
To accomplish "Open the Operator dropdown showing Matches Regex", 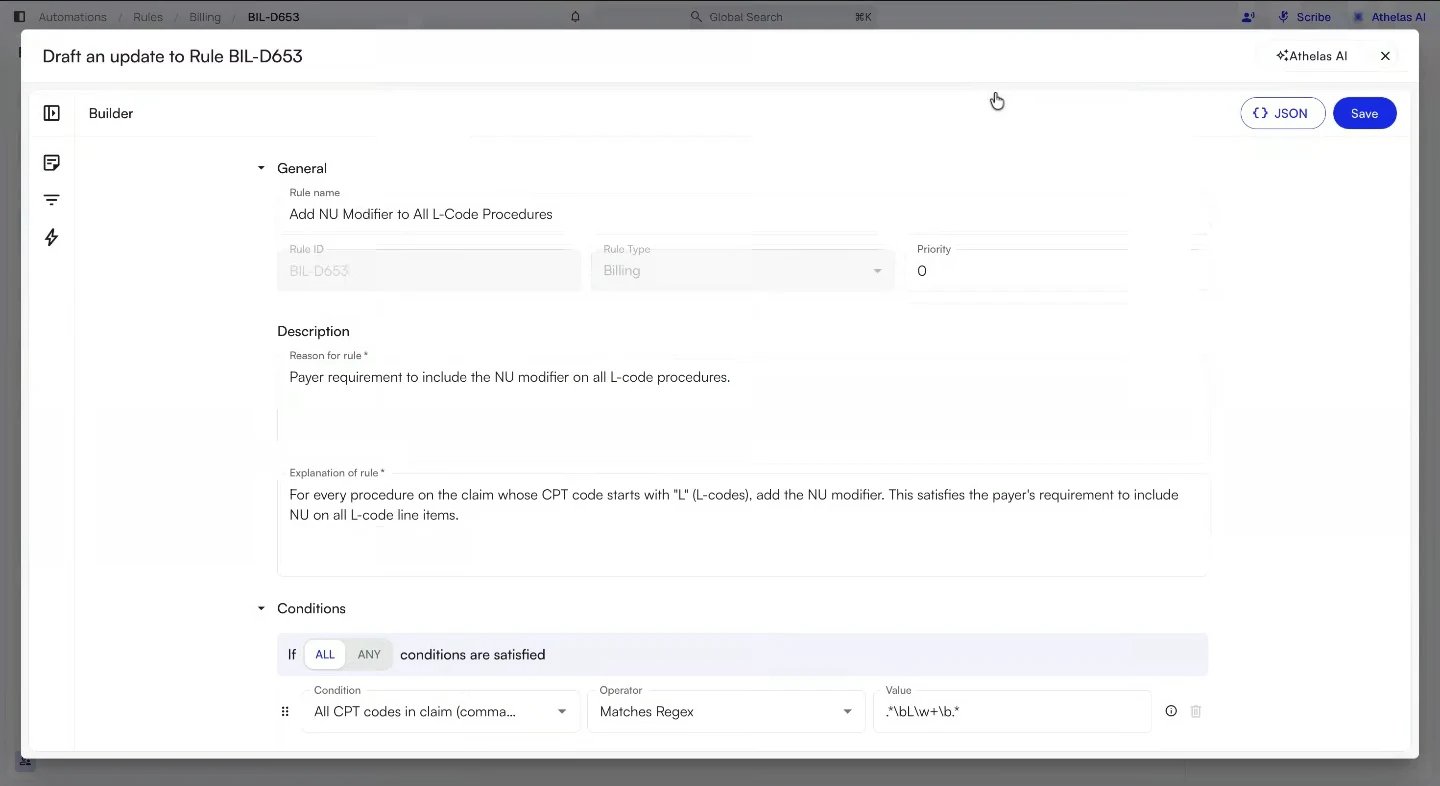I will (x=726, y=711).
